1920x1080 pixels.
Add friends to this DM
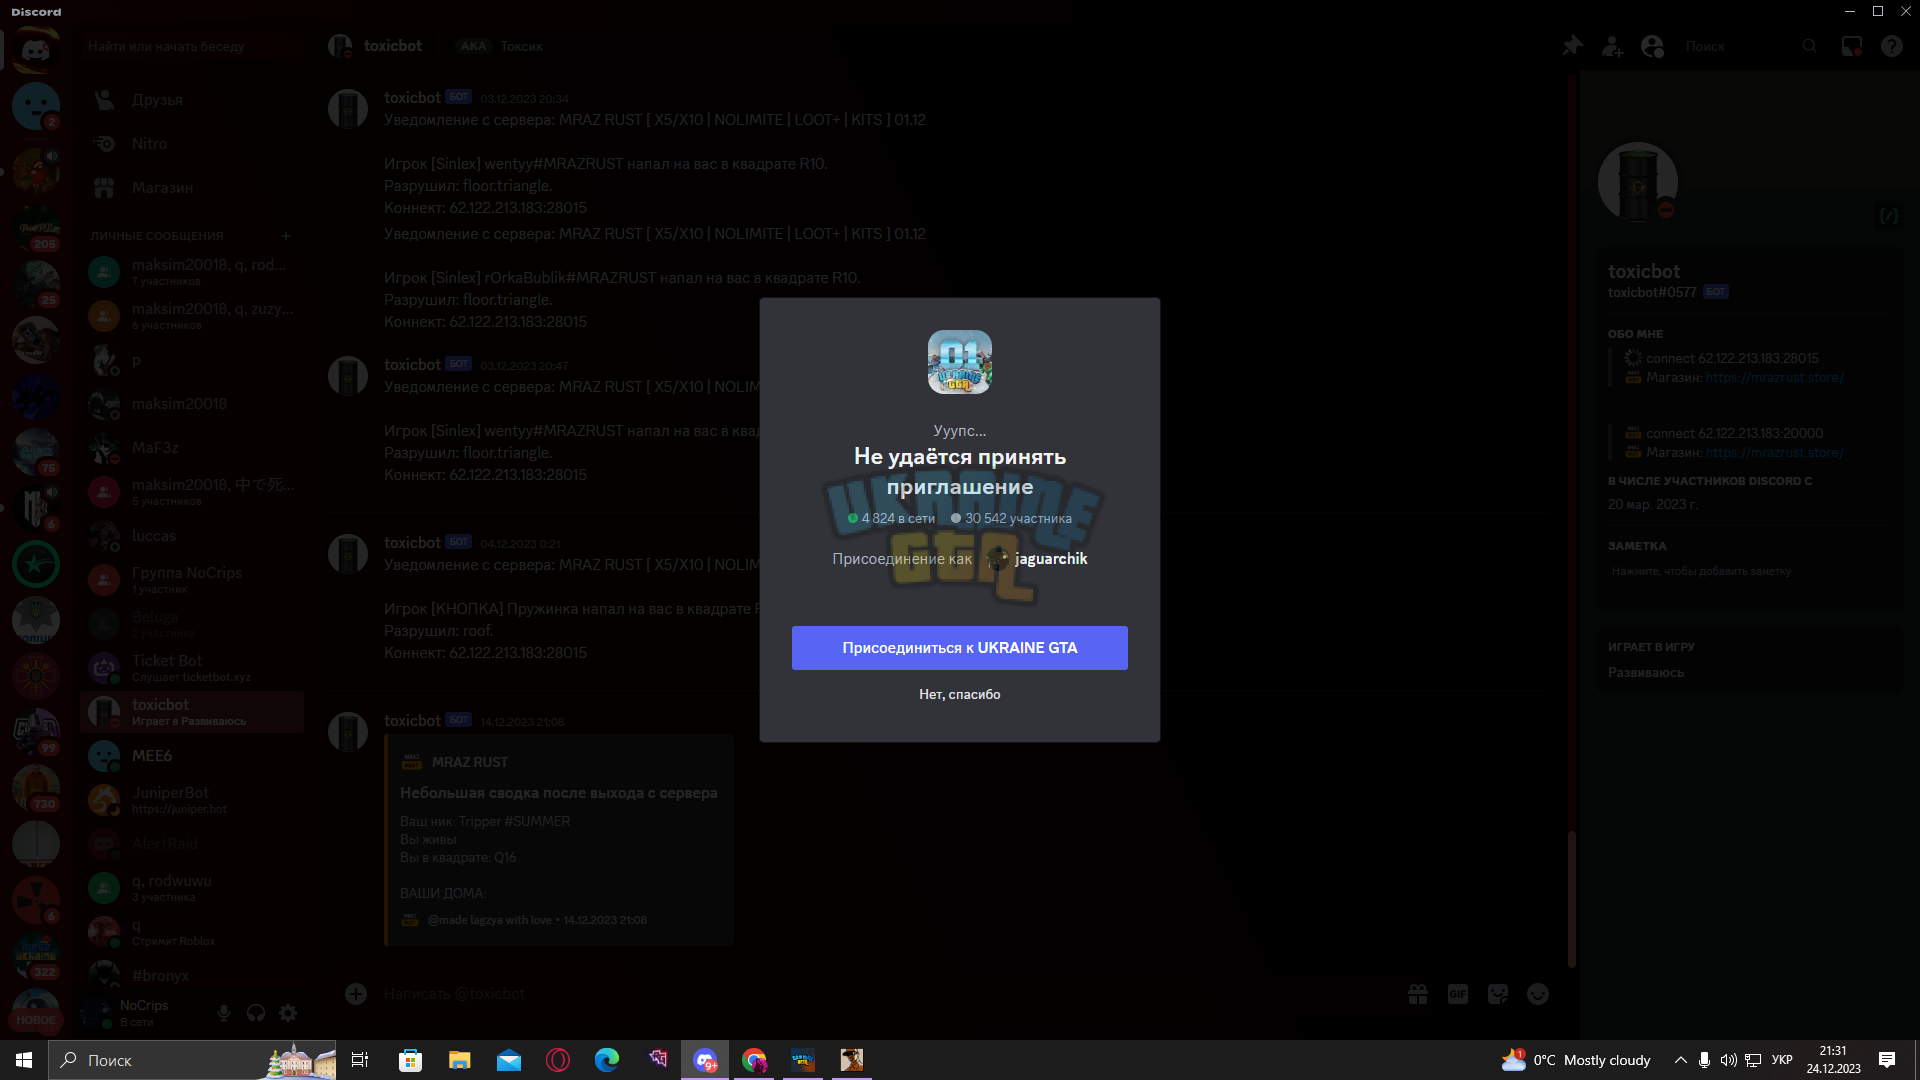(1613, 46)
